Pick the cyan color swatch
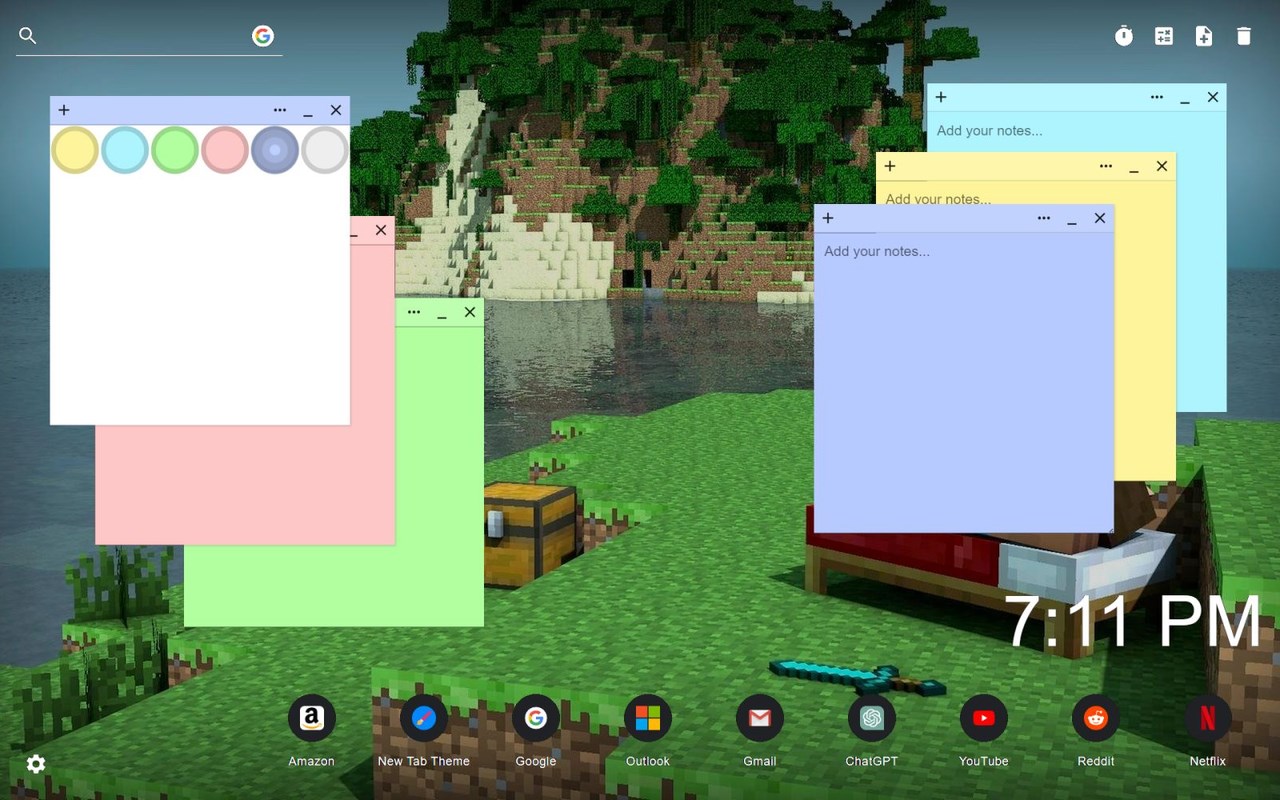 coord(125,150)
